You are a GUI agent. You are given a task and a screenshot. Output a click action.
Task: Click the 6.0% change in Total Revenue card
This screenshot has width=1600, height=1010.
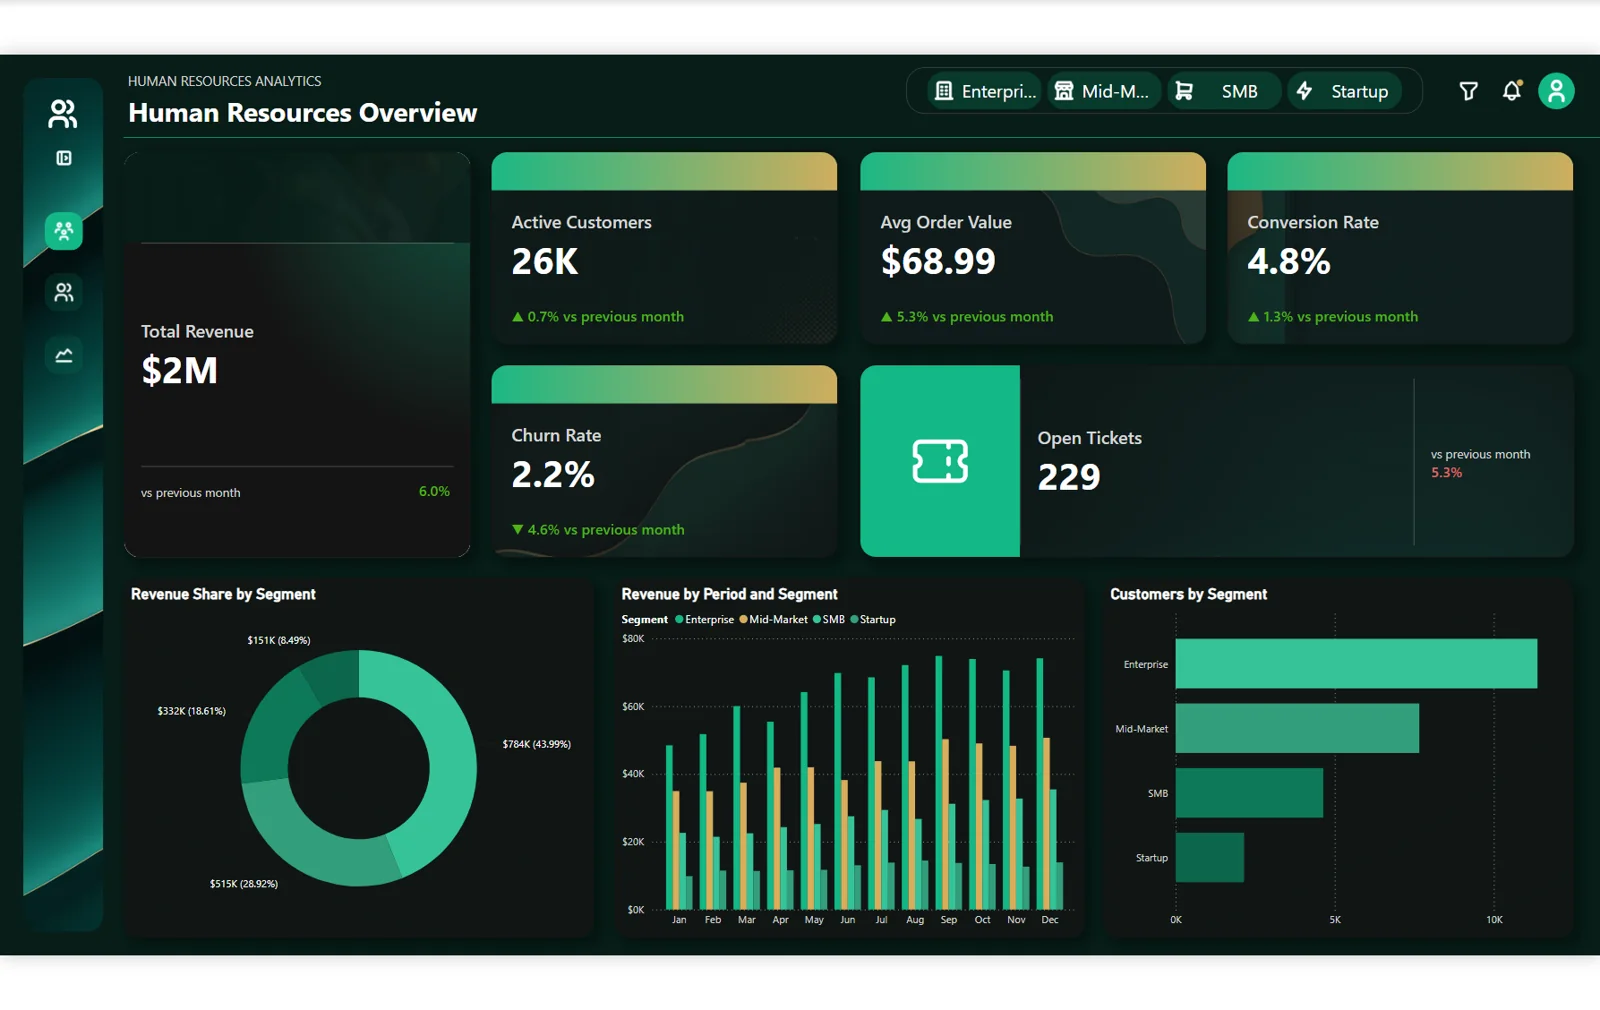point(434,492)
